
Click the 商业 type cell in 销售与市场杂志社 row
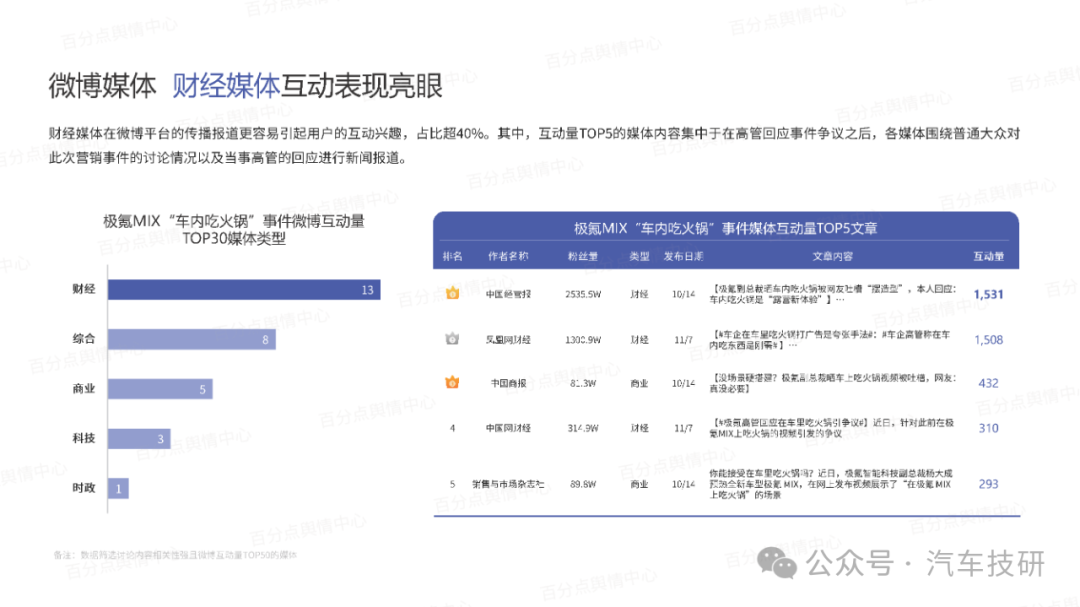pos(639,484)
